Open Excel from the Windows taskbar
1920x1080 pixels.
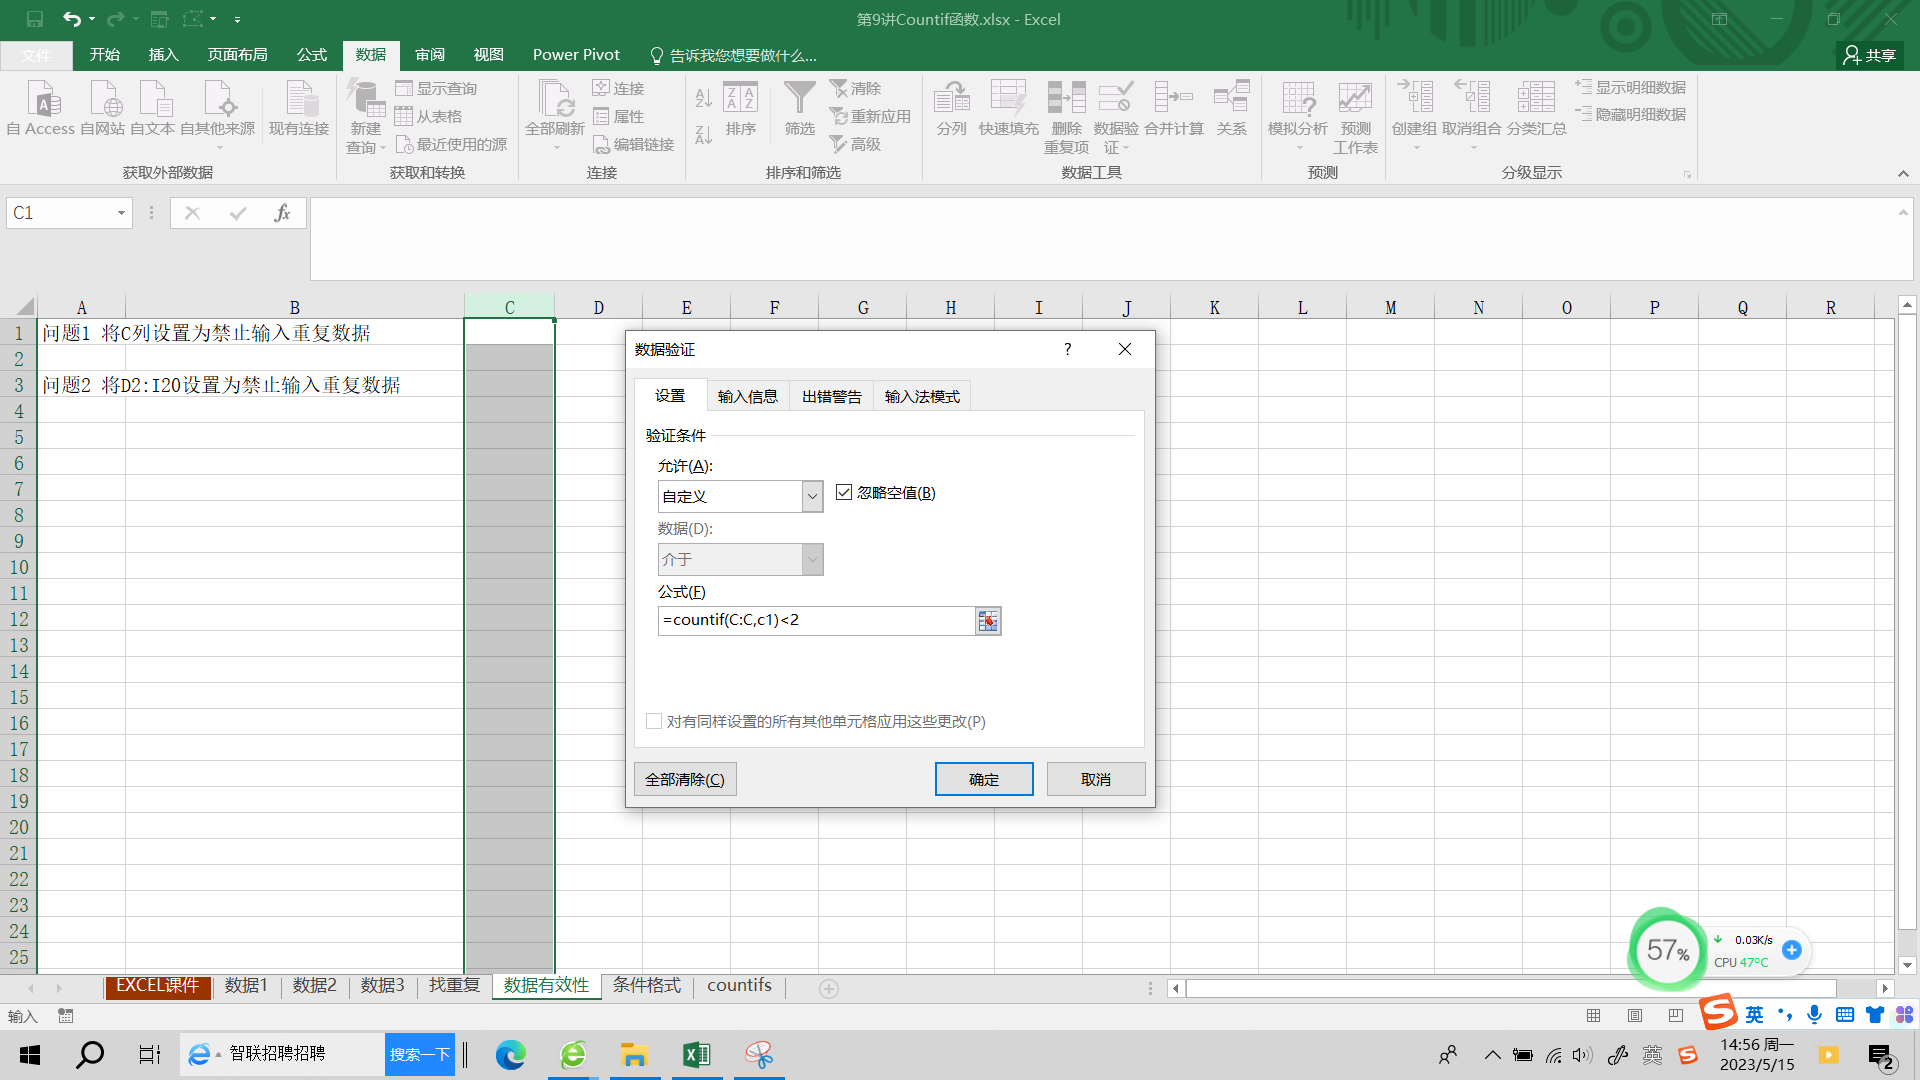click(x=696, y=1054)
